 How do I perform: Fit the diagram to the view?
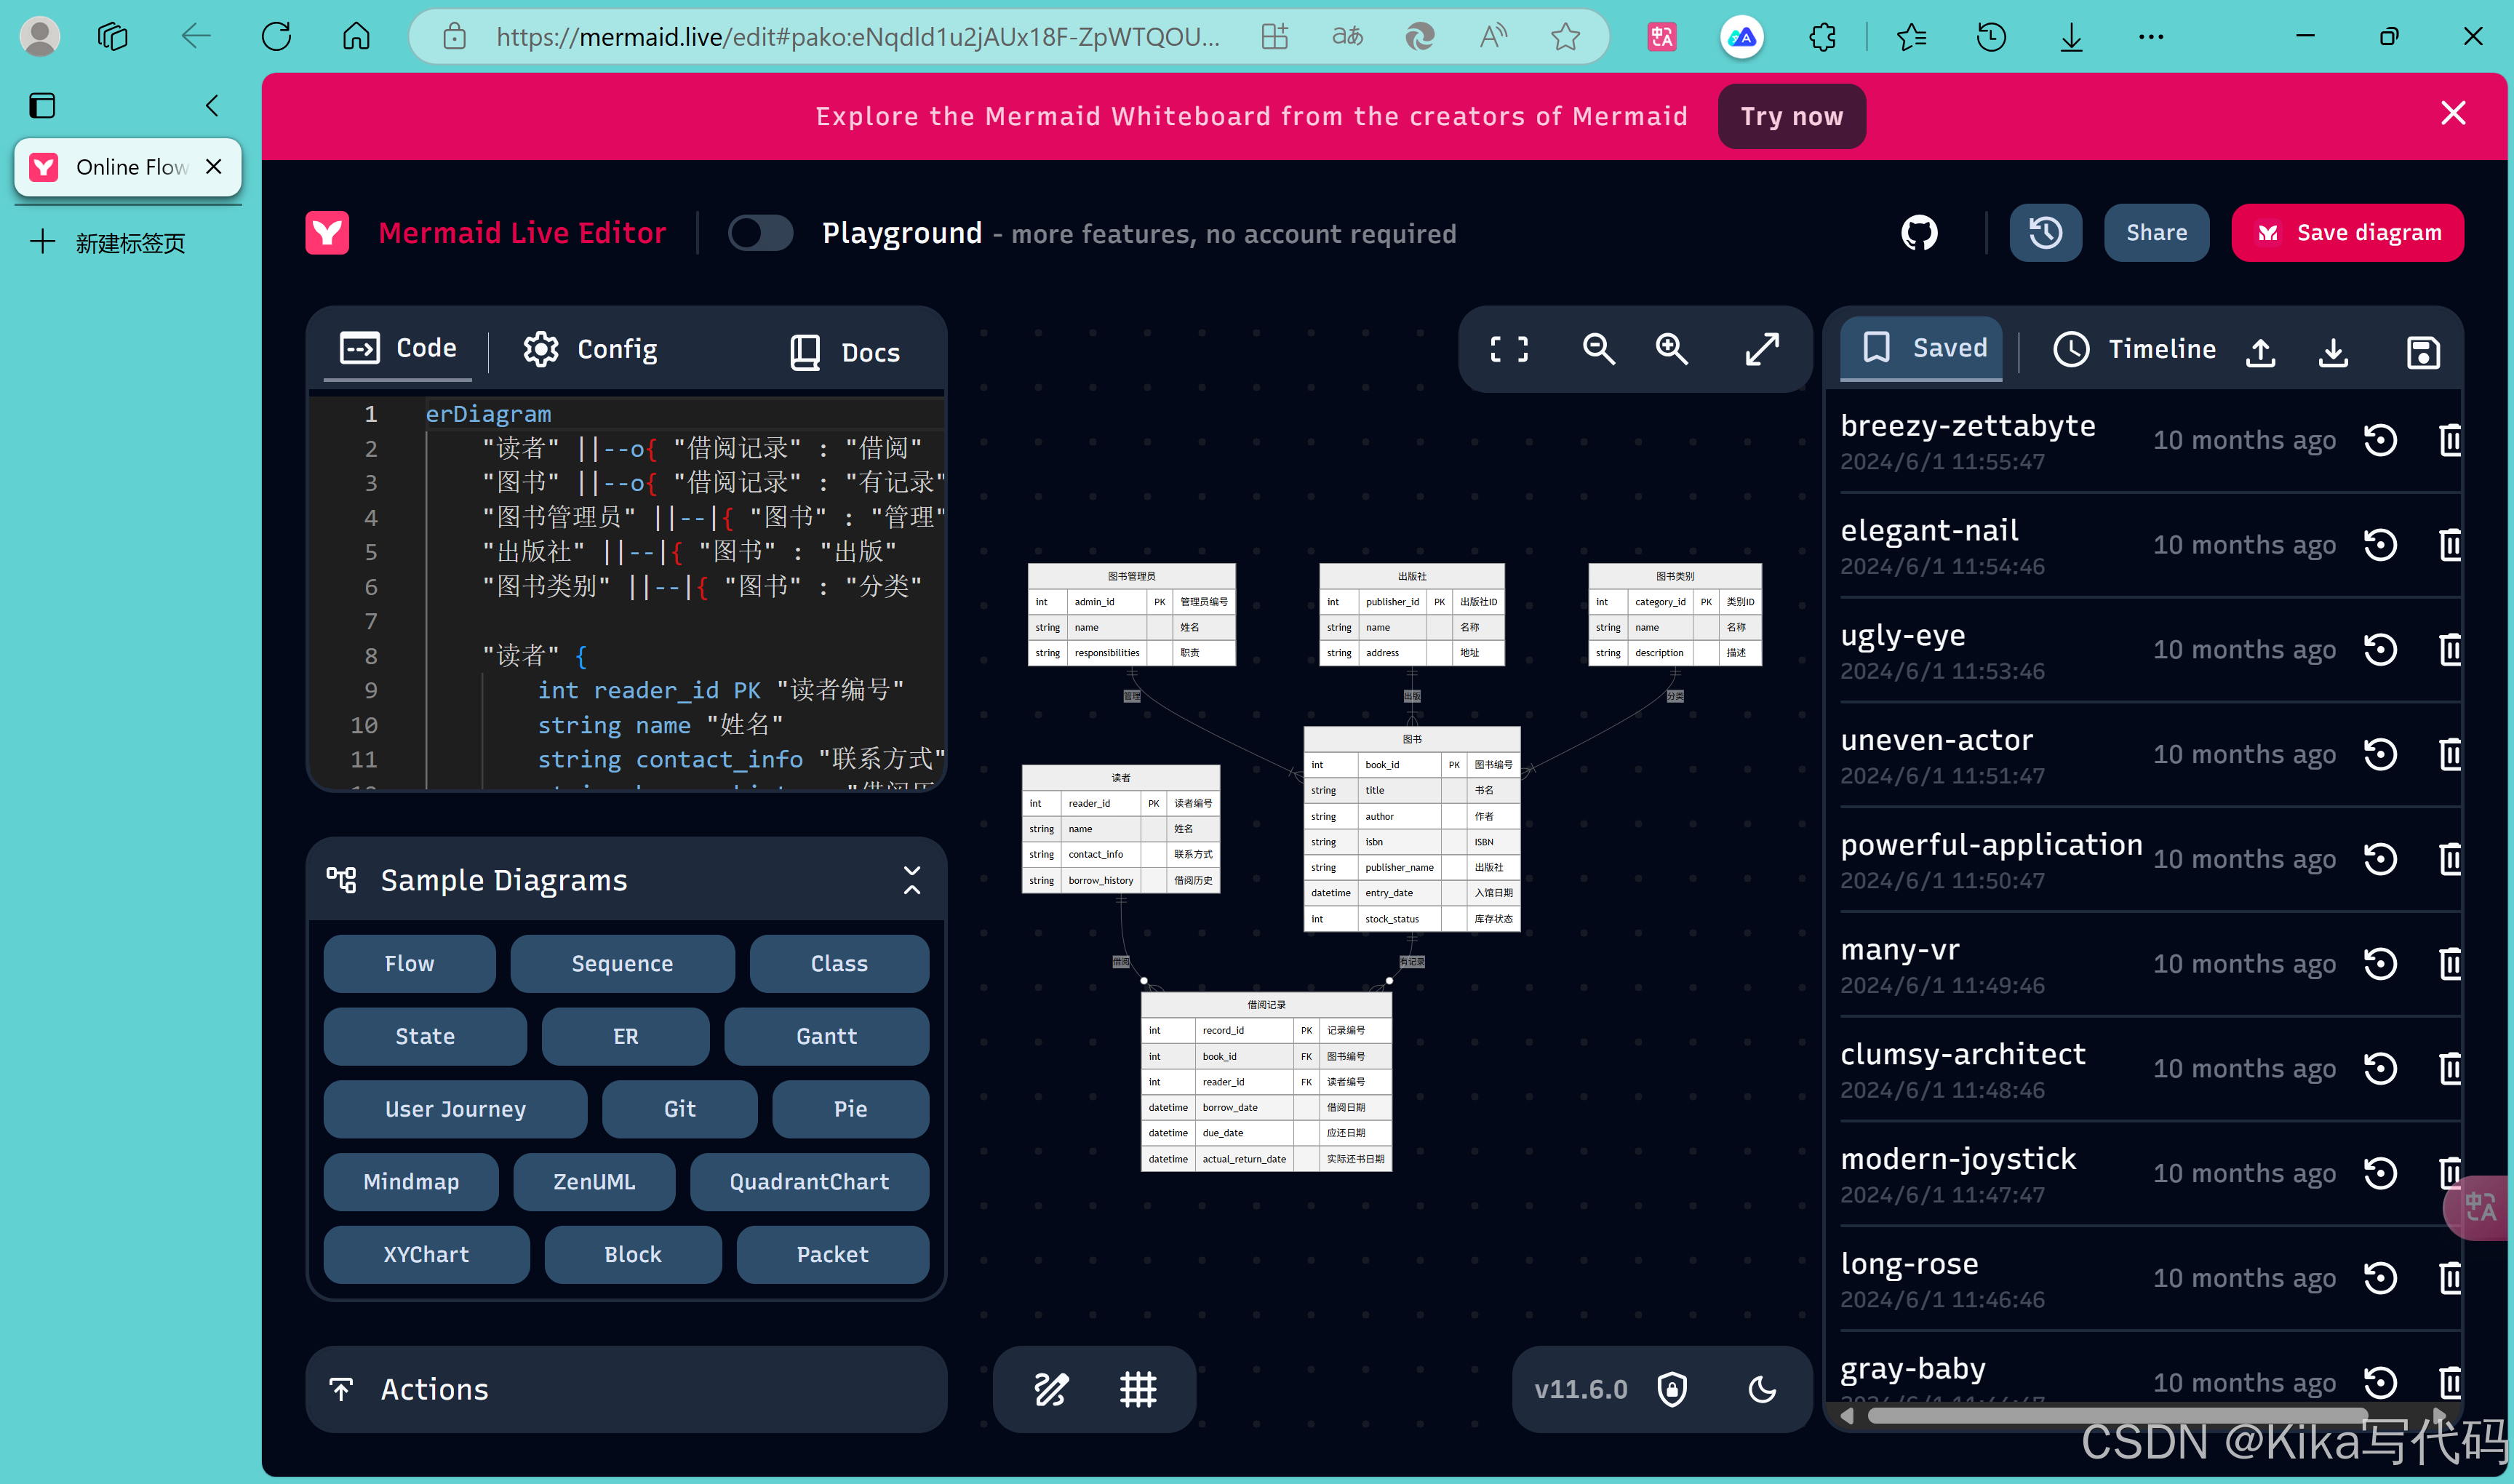click(x=1509, y=349)
